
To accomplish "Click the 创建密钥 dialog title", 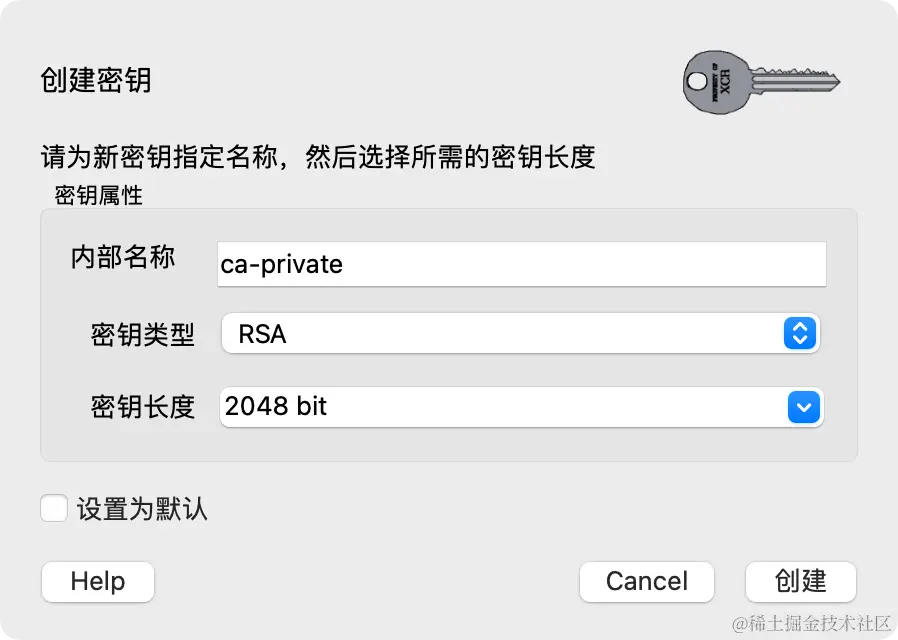I will point(96,80).
